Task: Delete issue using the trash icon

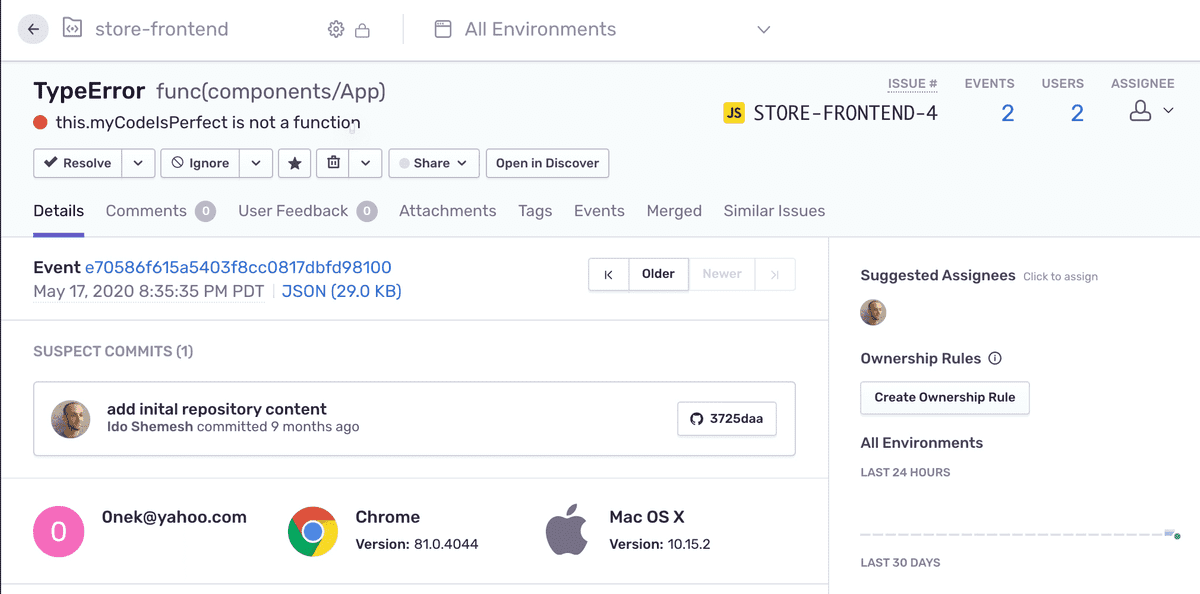Action: (334, 163)
